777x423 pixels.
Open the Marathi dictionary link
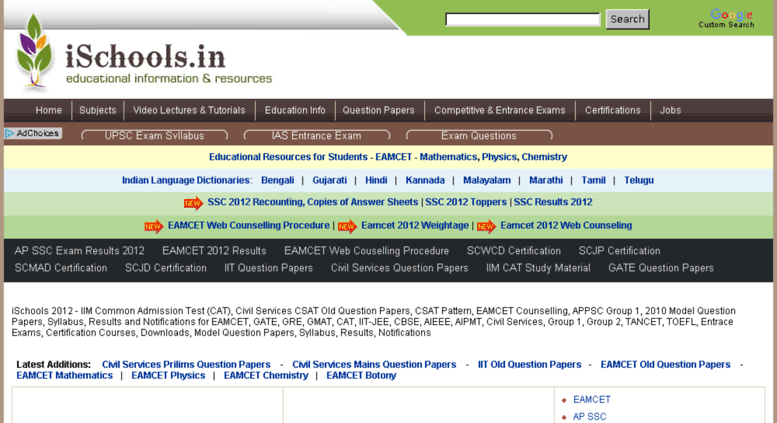(546, 180)
